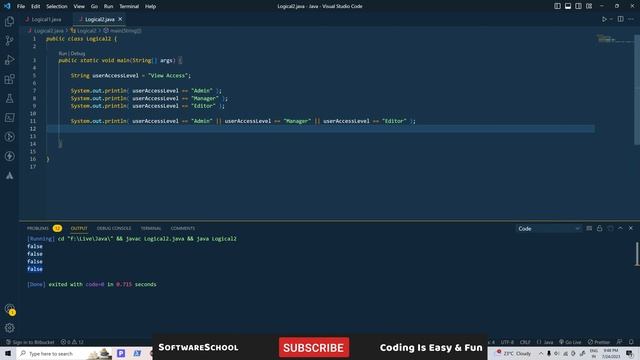Open the View menu
Viewport: 640px width, 360px height.
point(79,6)
